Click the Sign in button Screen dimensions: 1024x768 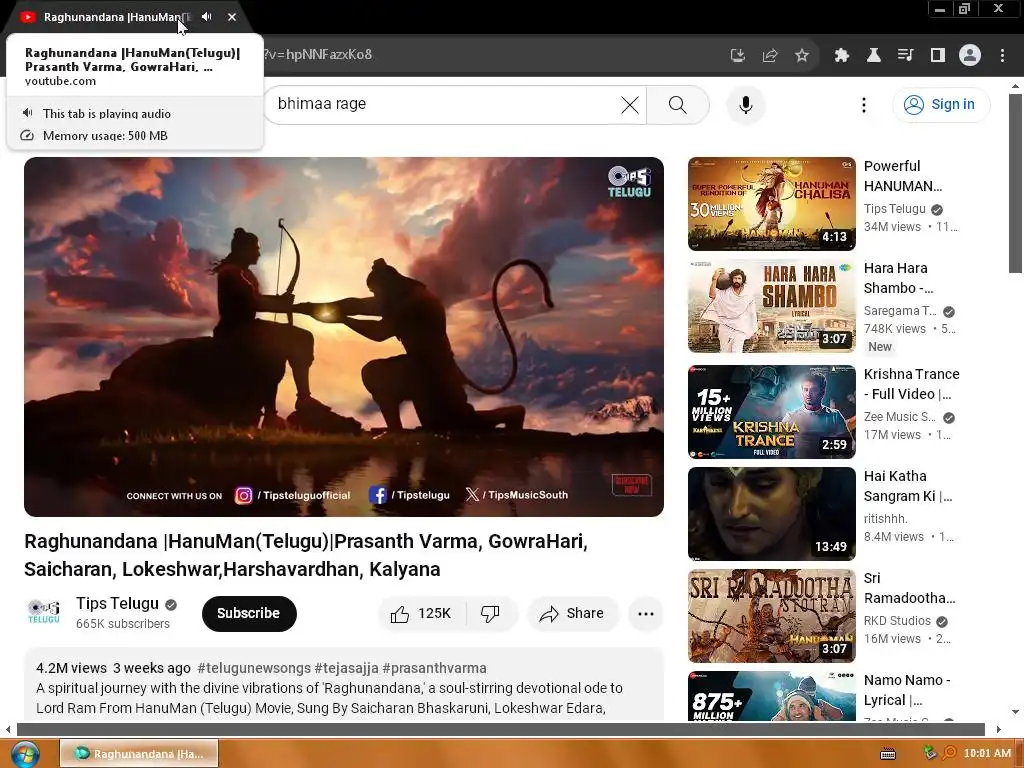[940, 104]
